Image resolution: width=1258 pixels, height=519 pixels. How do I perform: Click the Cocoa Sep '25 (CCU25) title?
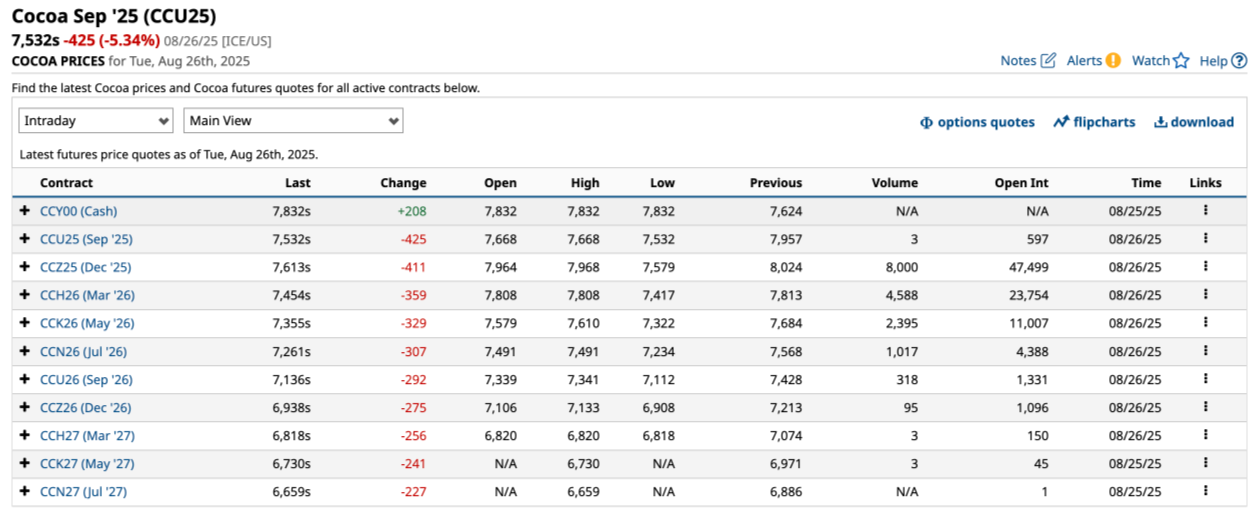[x=114, y=16]
